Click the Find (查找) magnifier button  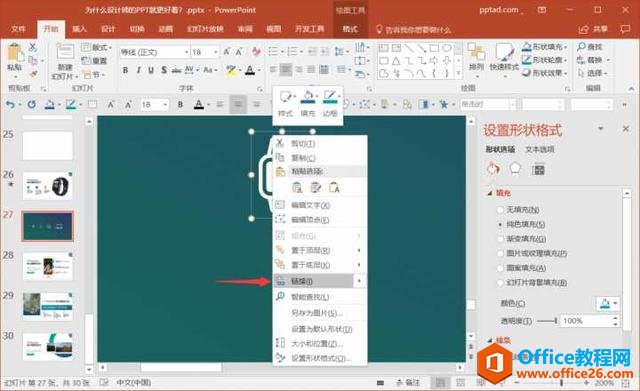pyautogui.click(x=590, y=47)
